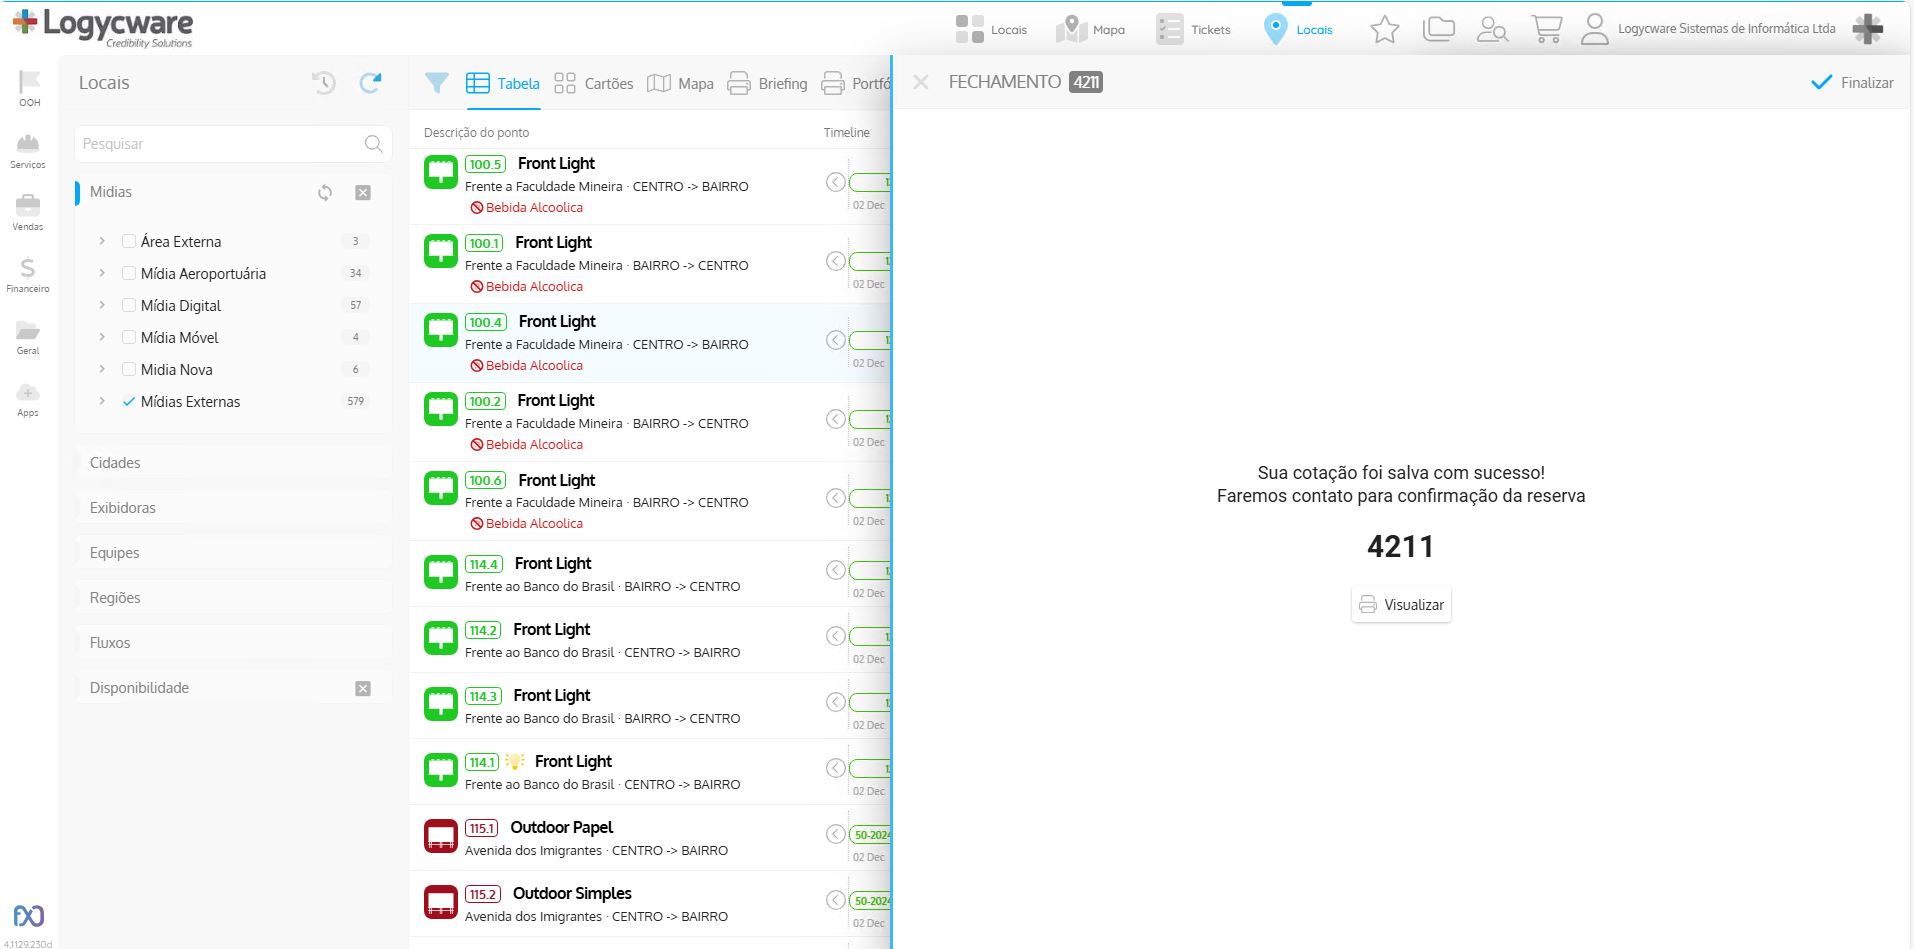This screenshot has width=1914, height=949.
Task: Check the Mídia Aeroportuária checkbox
Action: point(129,273)
